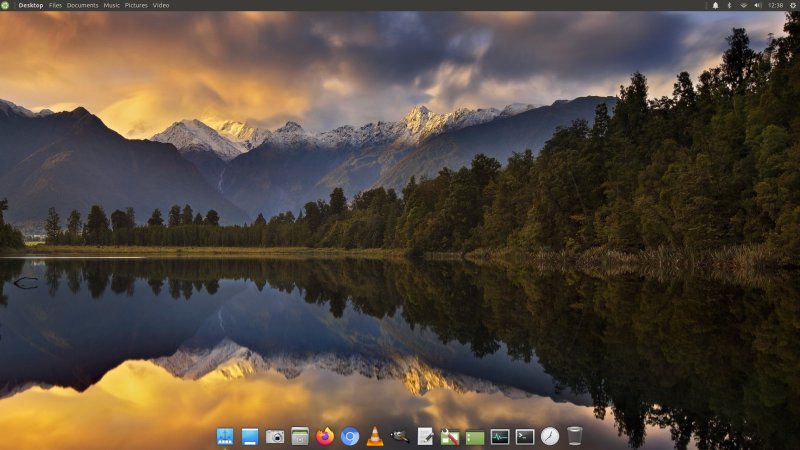Open the Terminal from dock

pyautogui.click(x=525, y=436)
